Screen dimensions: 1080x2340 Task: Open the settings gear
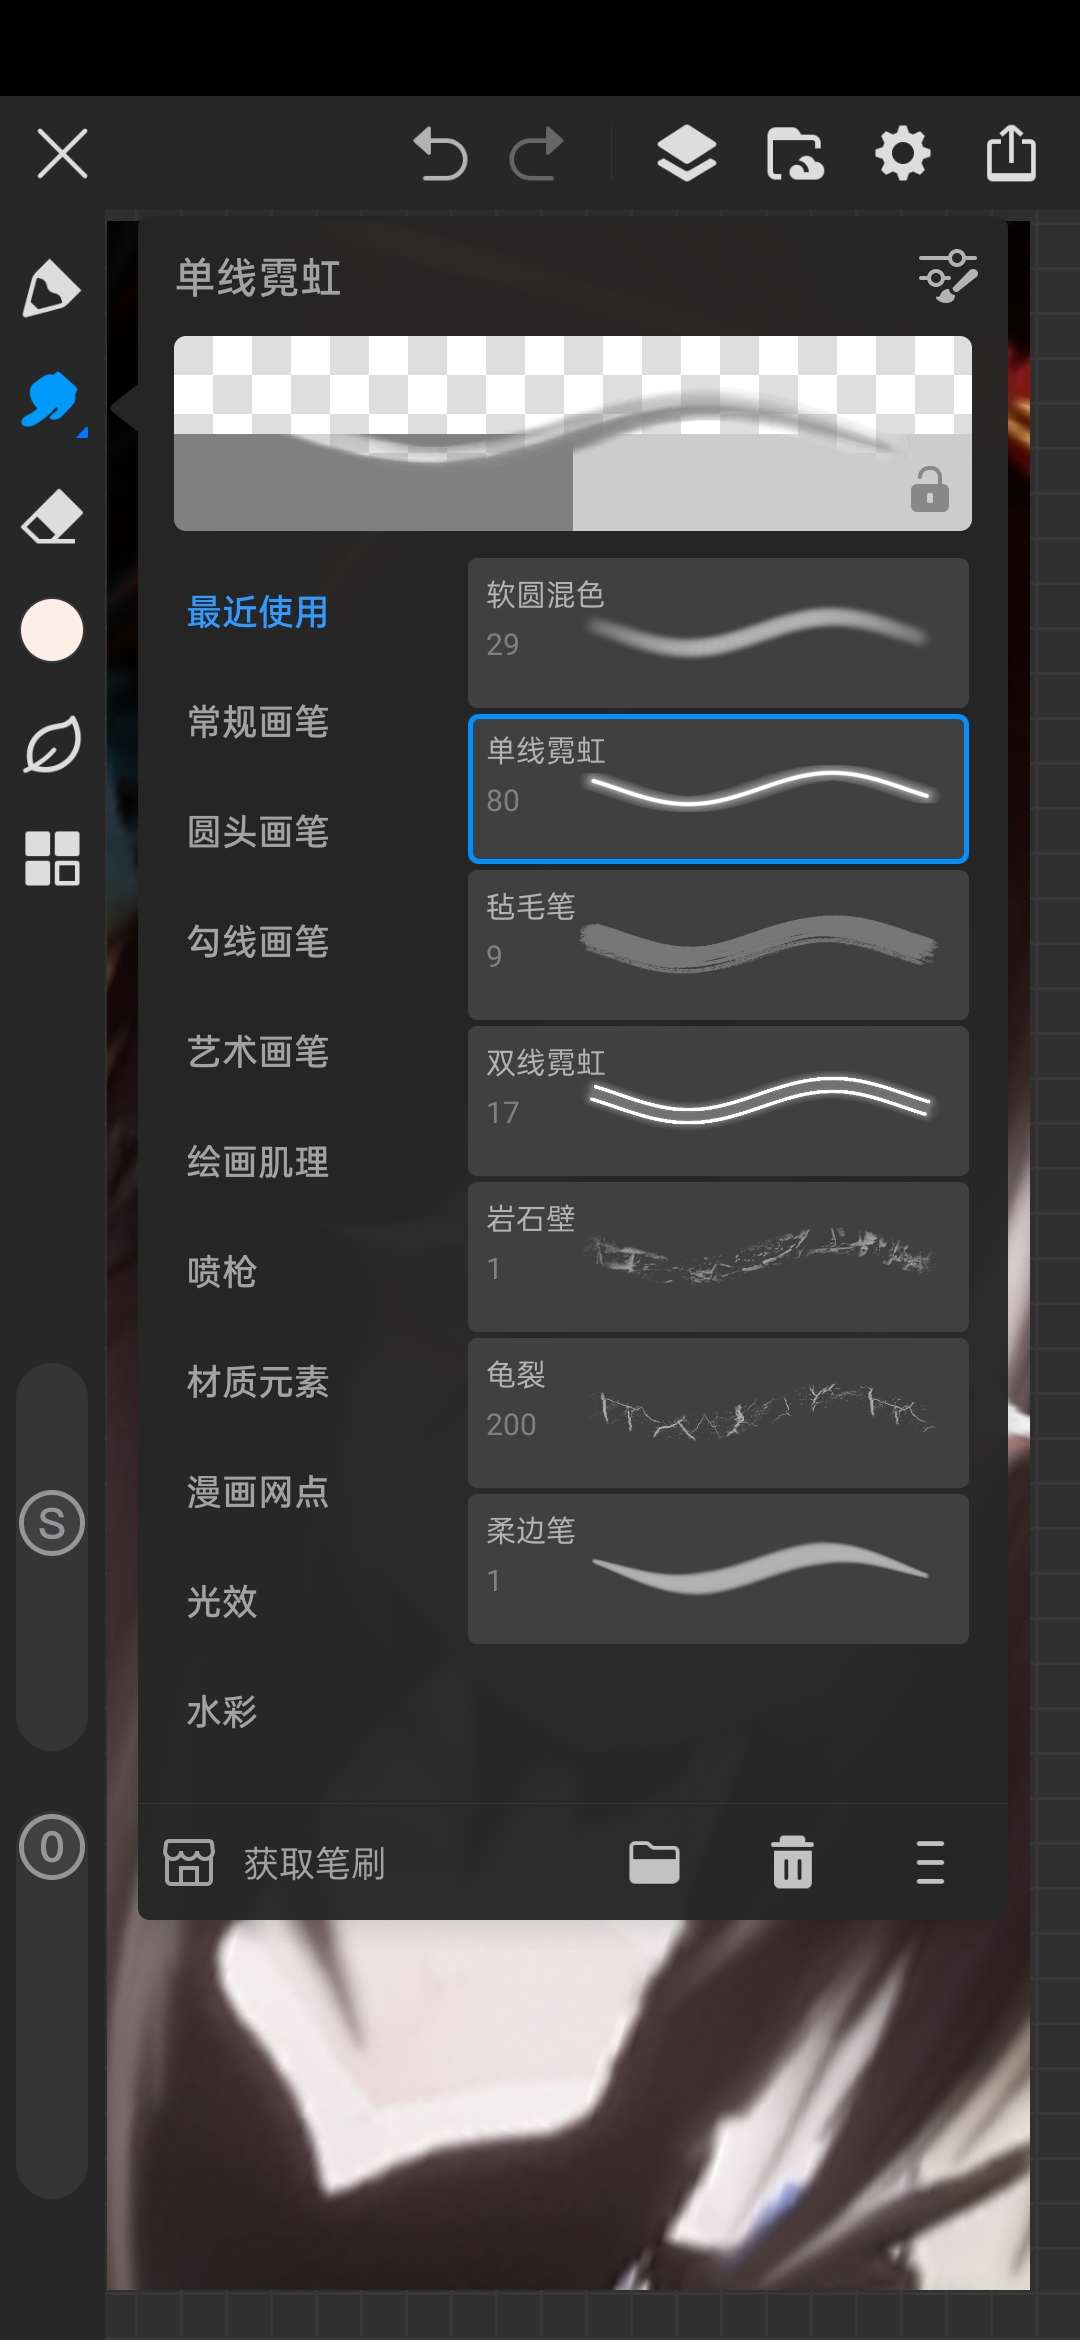tap(903, 154)
